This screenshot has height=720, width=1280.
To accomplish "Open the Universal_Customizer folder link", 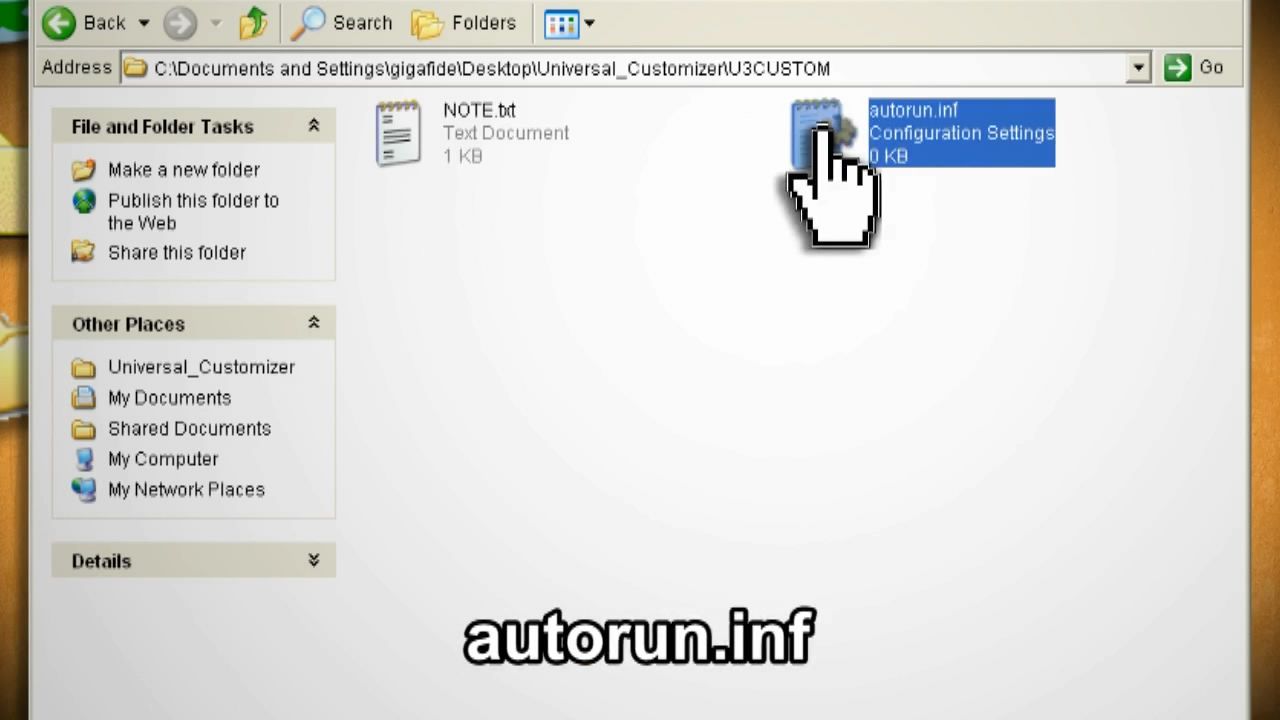I will [201, 367].
